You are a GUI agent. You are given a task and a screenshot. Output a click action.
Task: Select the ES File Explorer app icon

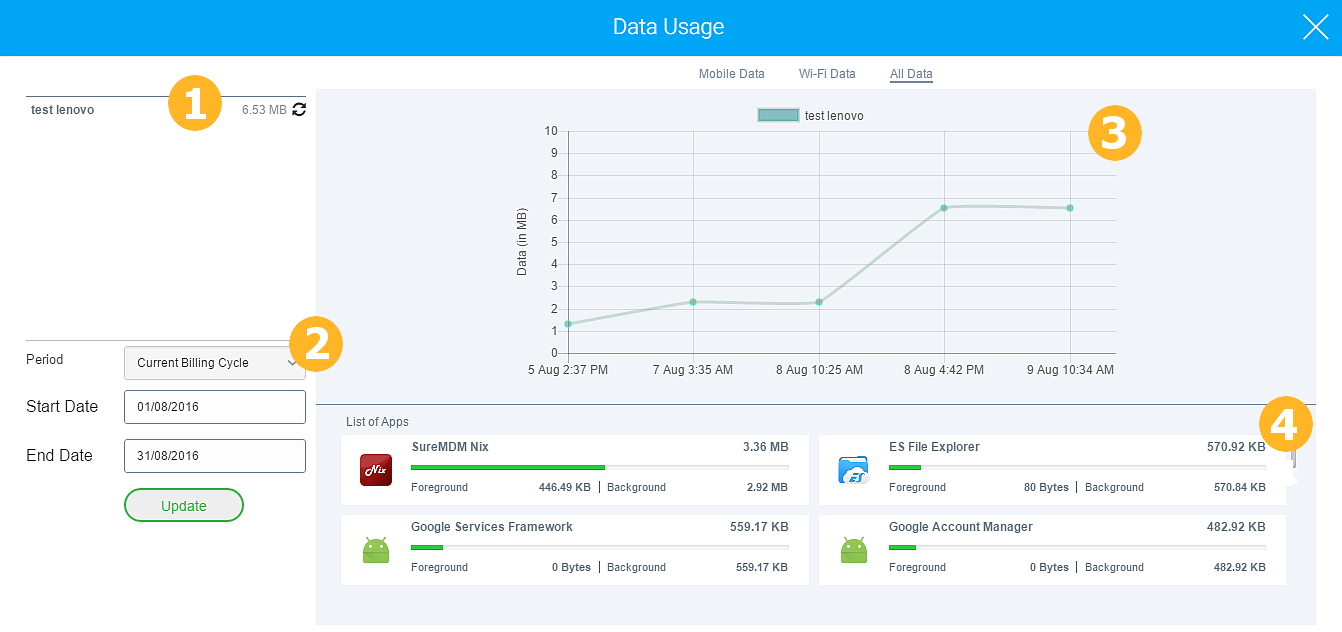click(x=853, y=467)
